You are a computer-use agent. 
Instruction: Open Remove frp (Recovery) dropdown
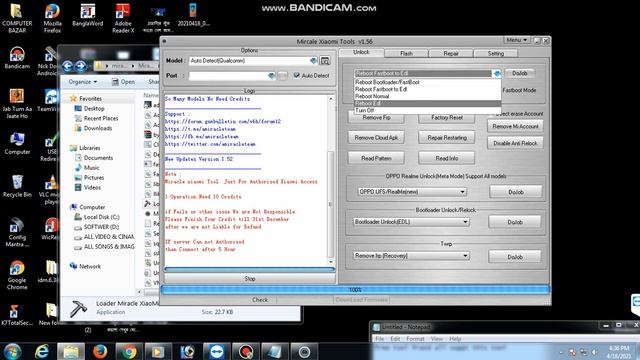411,256
